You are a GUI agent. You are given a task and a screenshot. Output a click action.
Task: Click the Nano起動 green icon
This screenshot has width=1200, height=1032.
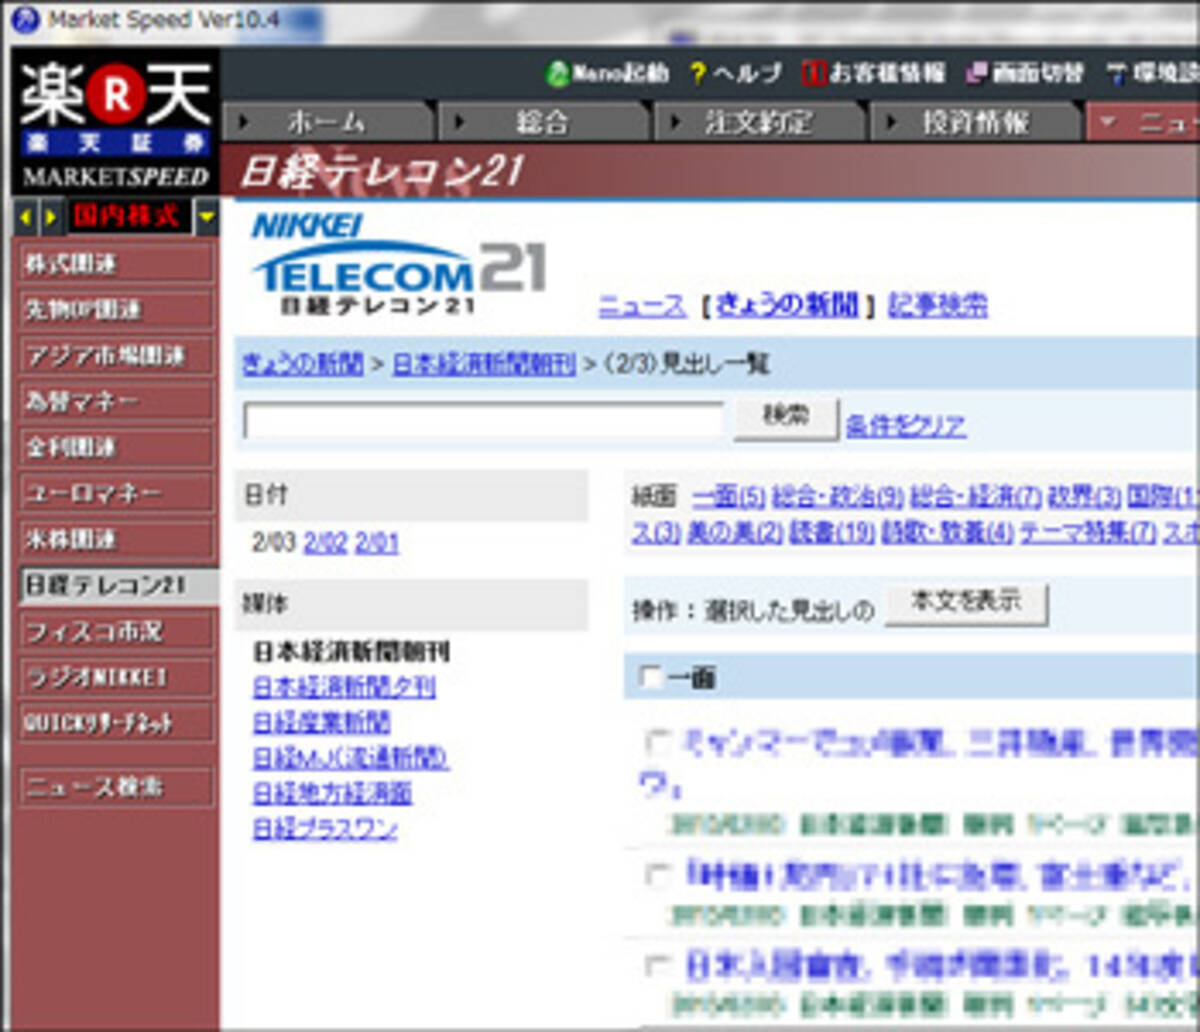557,74
